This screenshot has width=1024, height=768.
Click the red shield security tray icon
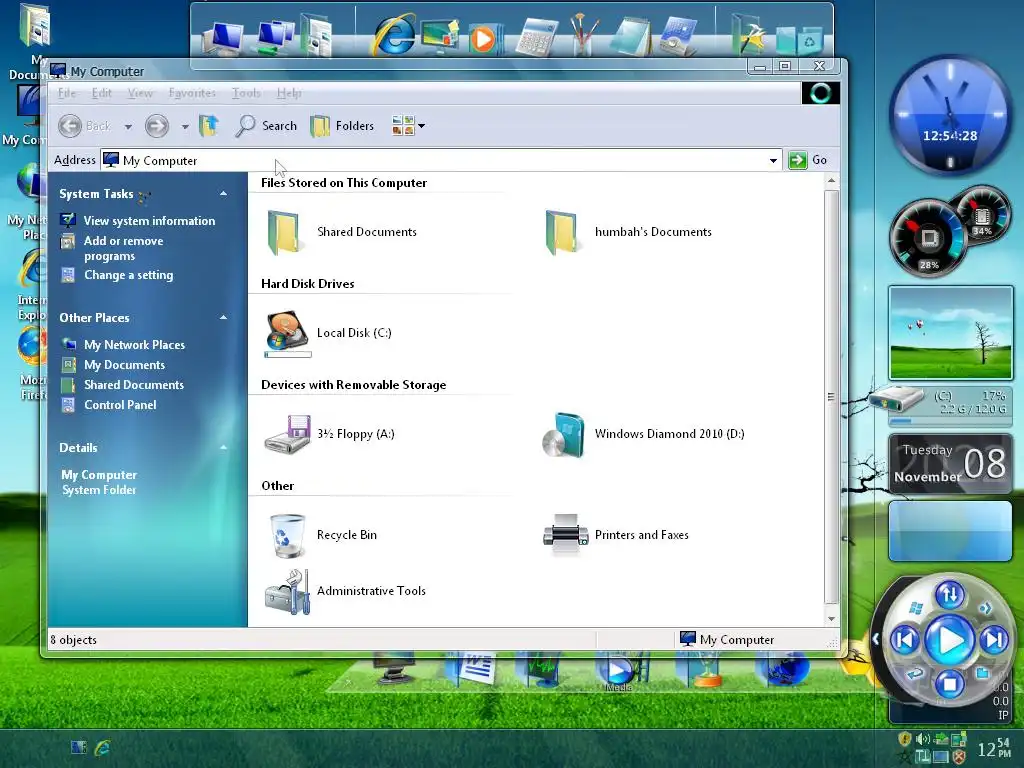959,756
